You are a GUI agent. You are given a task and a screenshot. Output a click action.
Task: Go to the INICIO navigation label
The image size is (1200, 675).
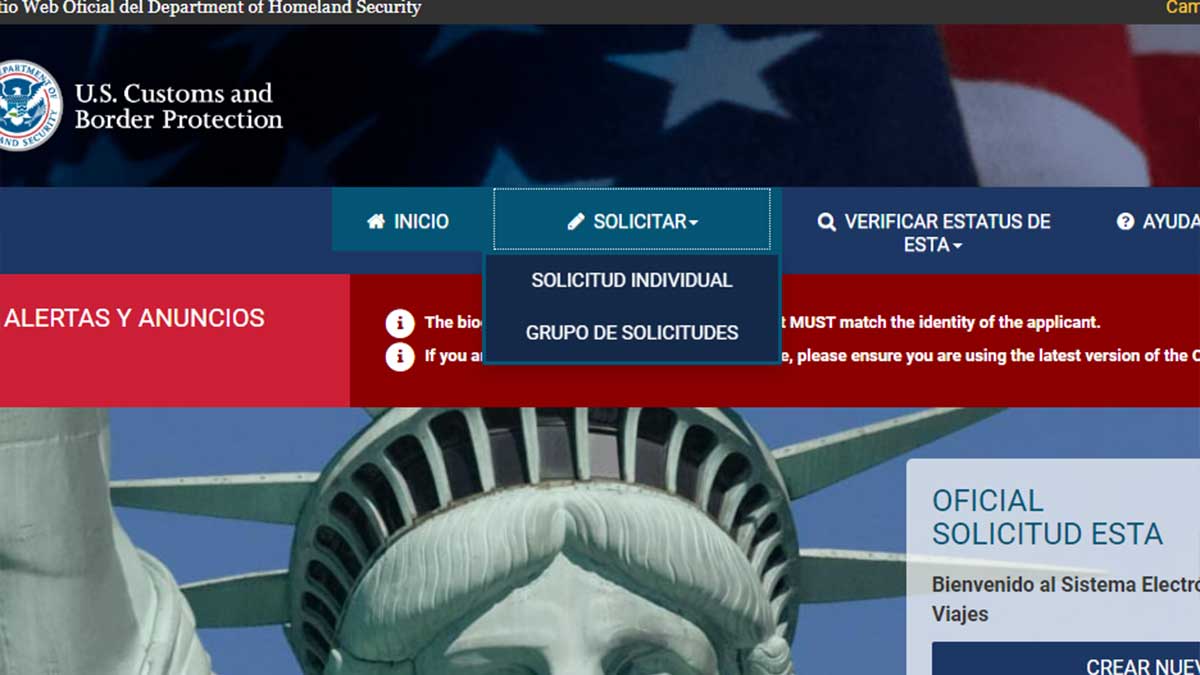[421, 222]
